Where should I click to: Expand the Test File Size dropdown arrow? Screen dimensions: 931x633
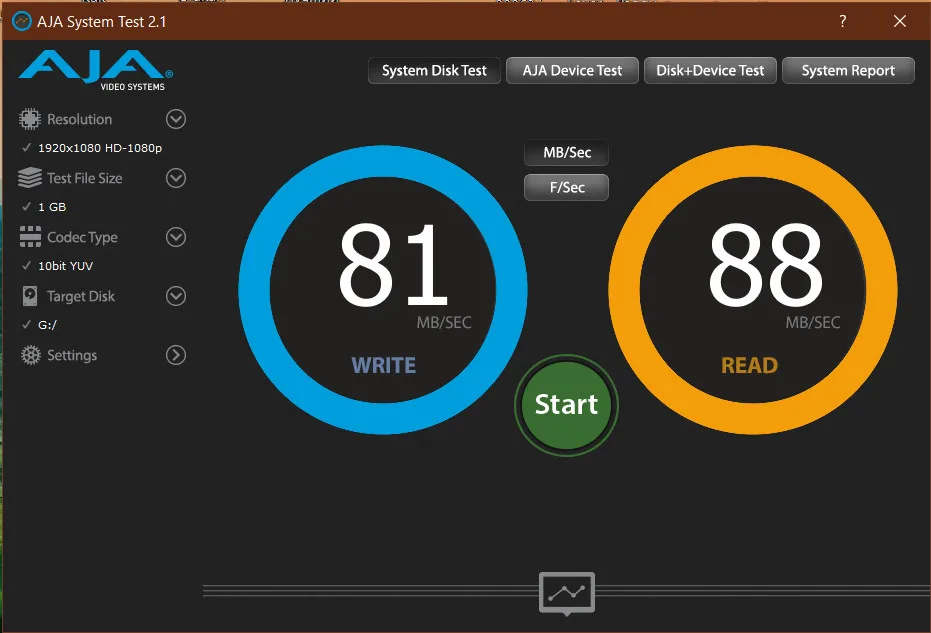(176, 178)
